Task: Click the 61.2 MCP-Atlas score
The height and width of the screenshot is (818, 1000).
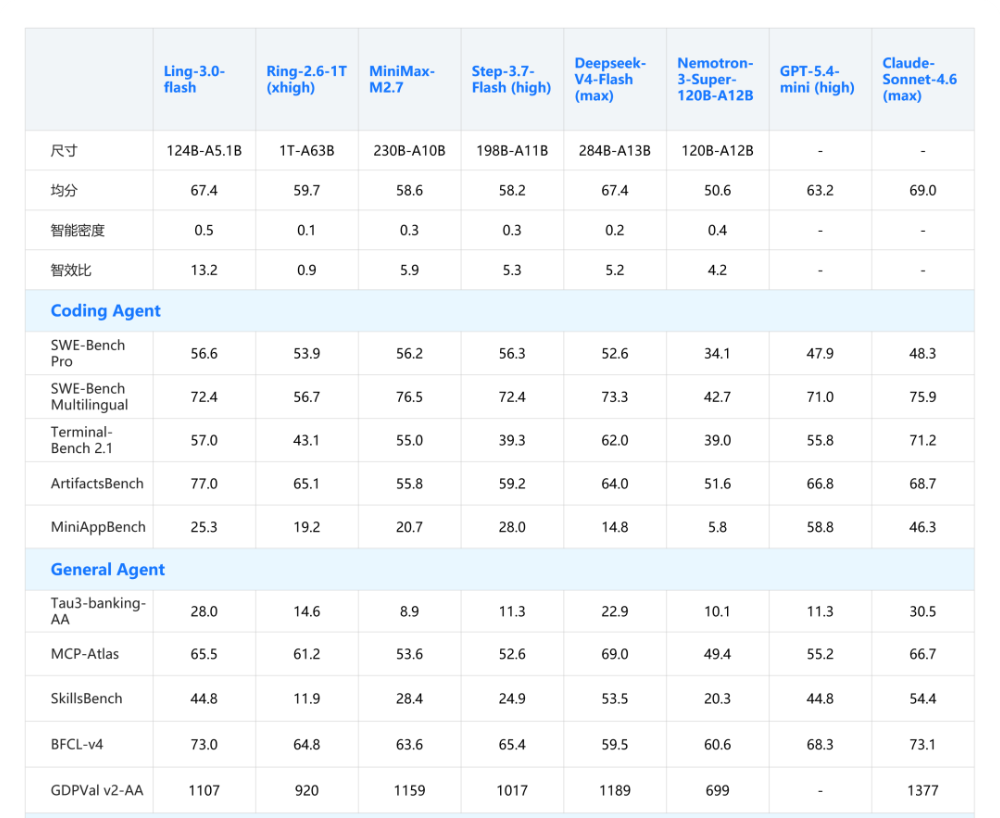Action: pyautogui.click(x=307, y=654)
